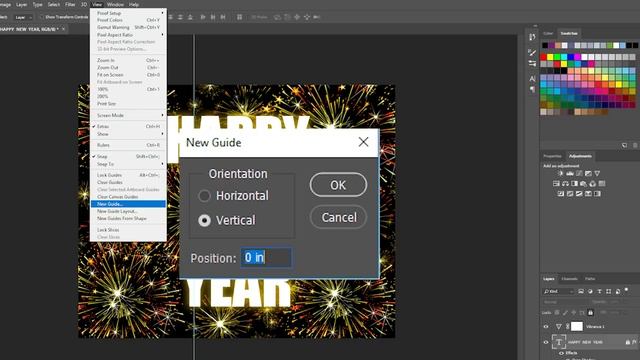This screenshot has width=640, height=360.
Task: Expand the Show submenu
Action: tap(128, 134)
